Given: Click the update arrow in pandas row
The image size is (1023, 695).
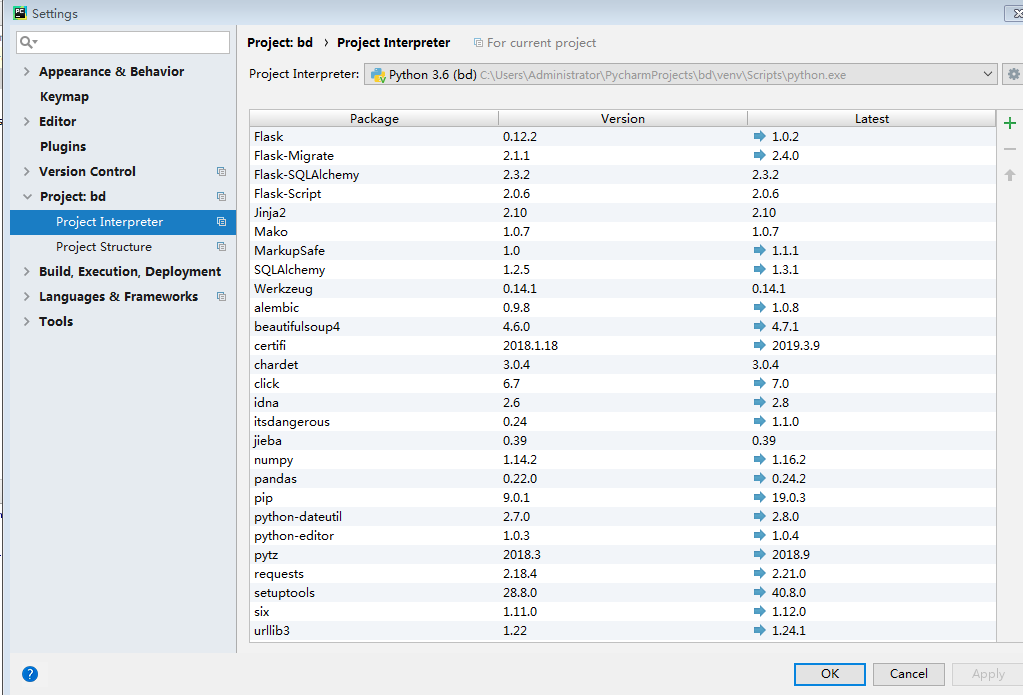Looking at the screenshot, I should [x=759, y=478].
